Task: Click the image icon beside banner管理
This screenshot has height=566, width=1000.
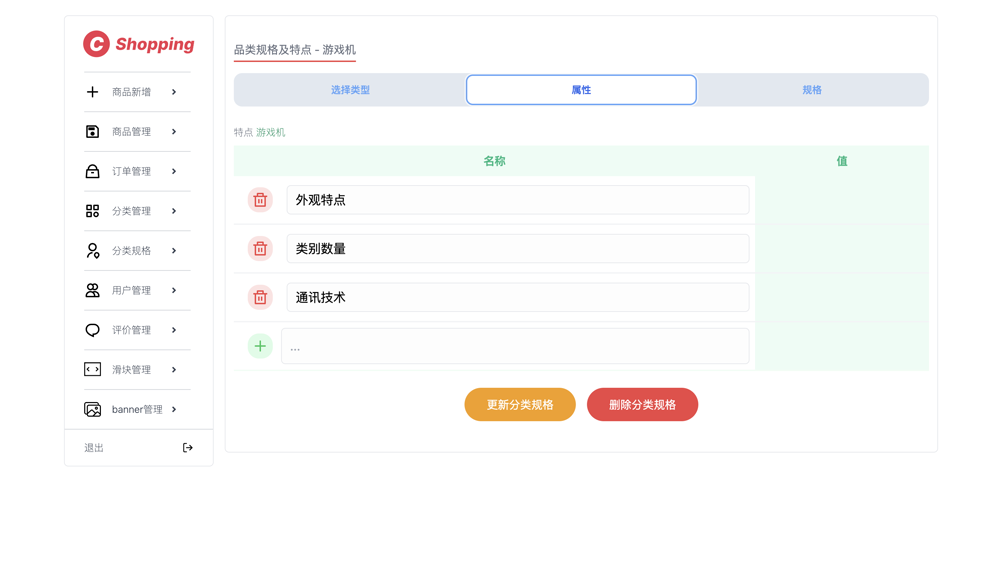Action: point(92,409)
